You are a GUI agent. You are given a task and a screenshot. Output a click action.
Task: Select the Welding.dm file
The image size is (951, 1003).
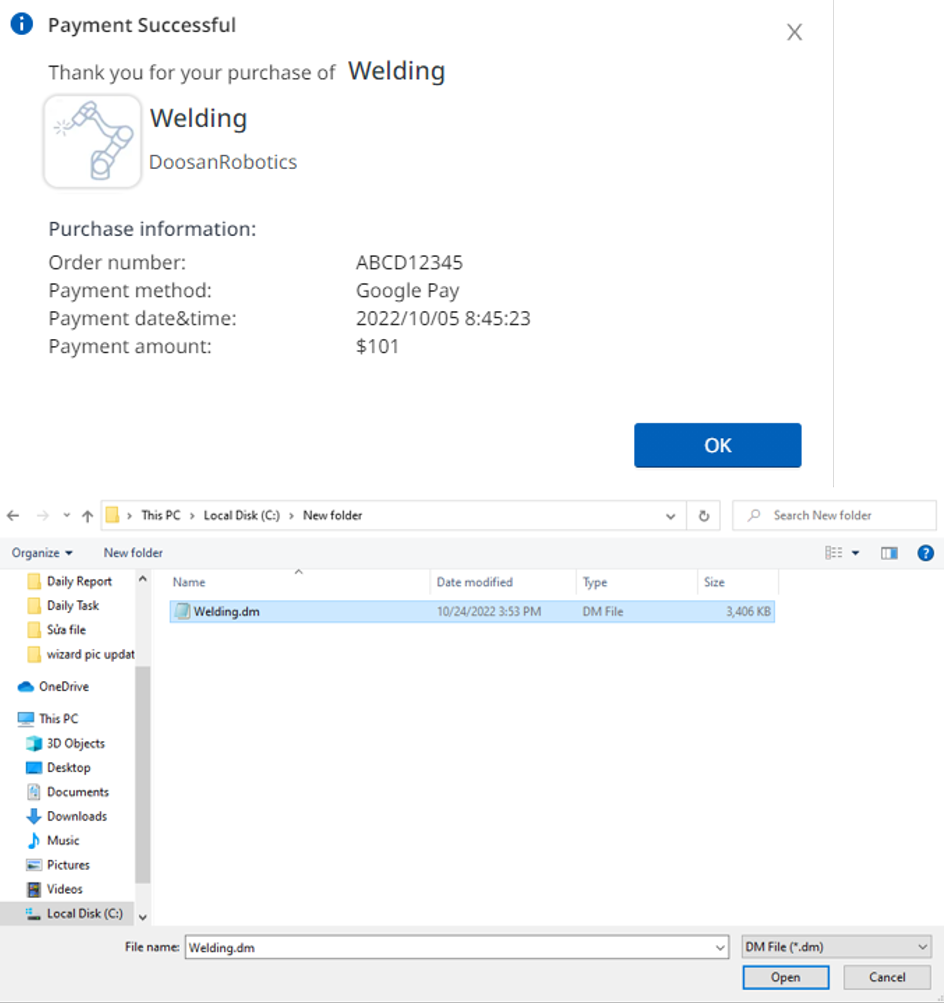472,612
